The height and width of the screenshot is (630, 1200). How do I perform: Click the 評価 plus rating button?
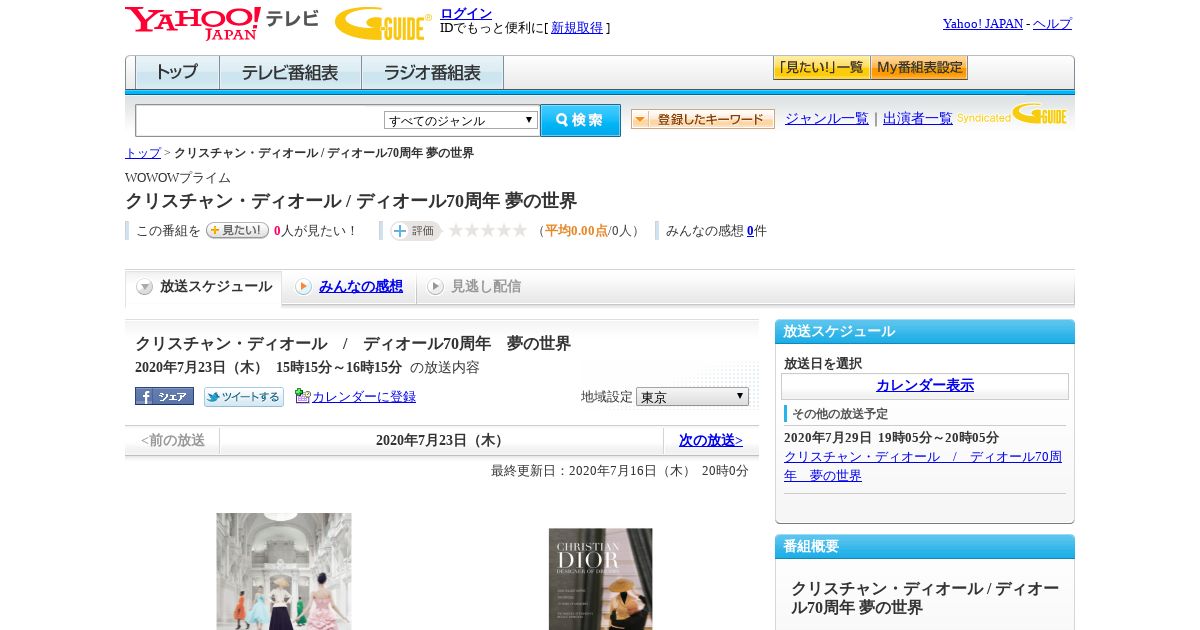[415, 231]
